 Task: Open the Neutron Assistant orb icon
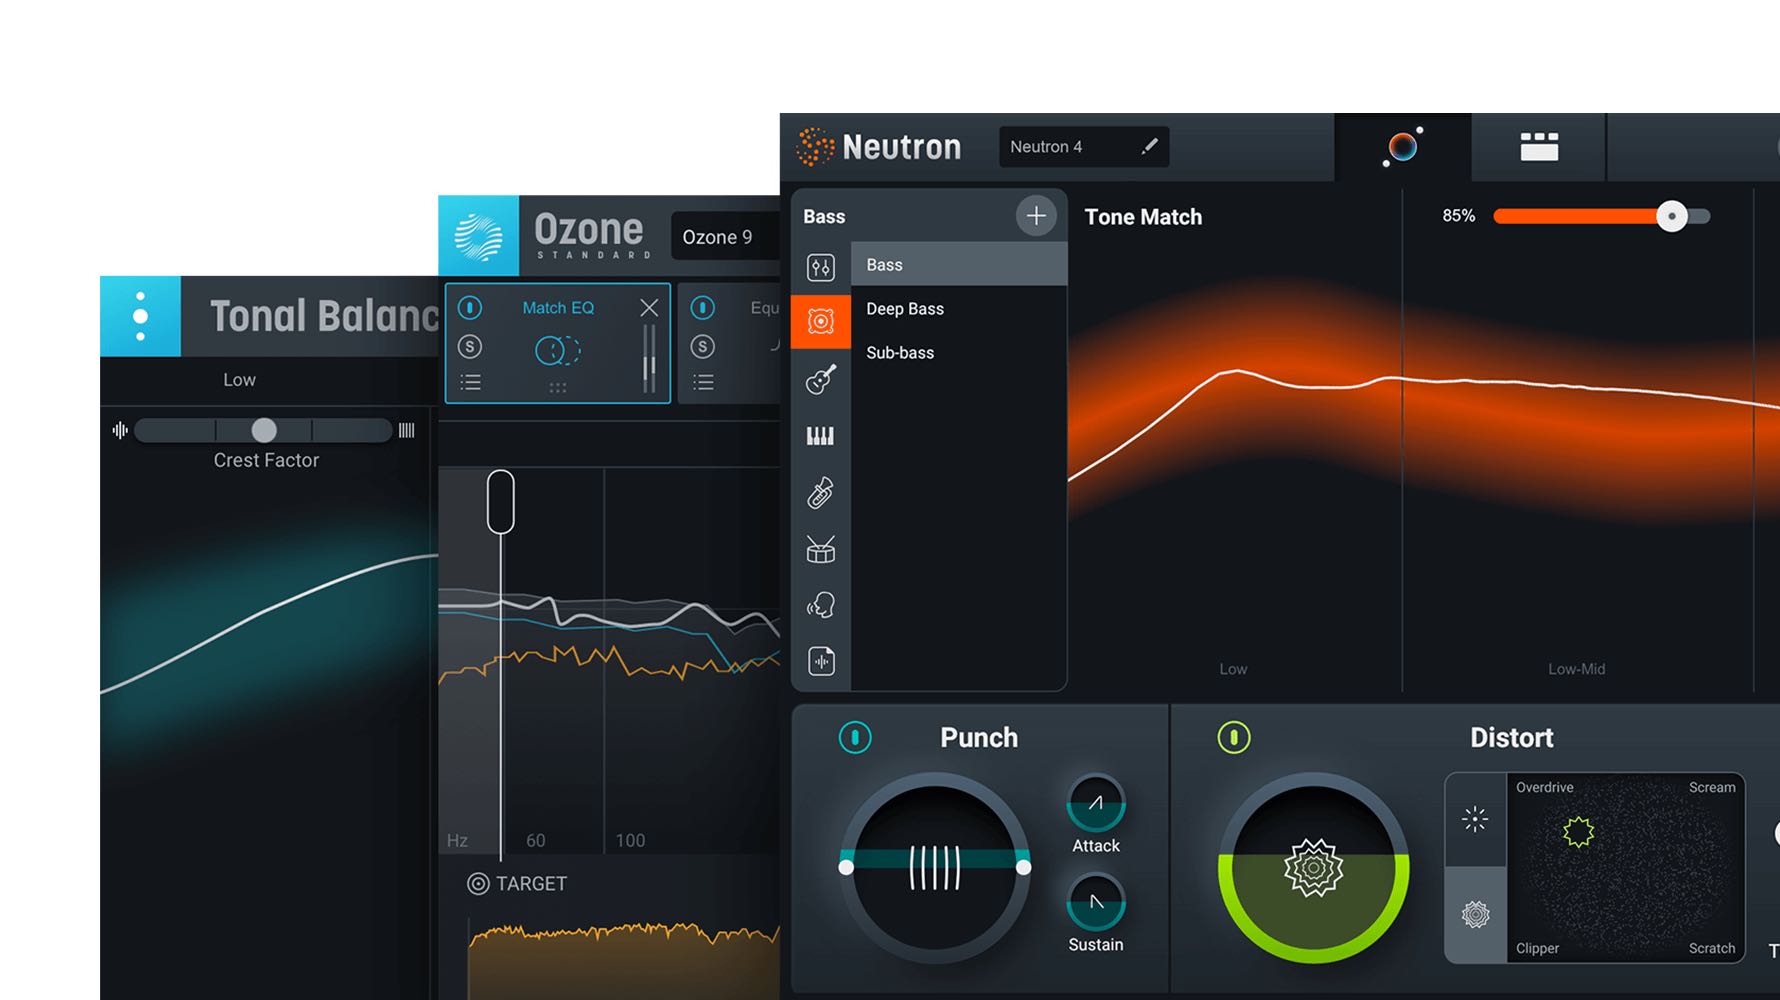click(1402, 147)
